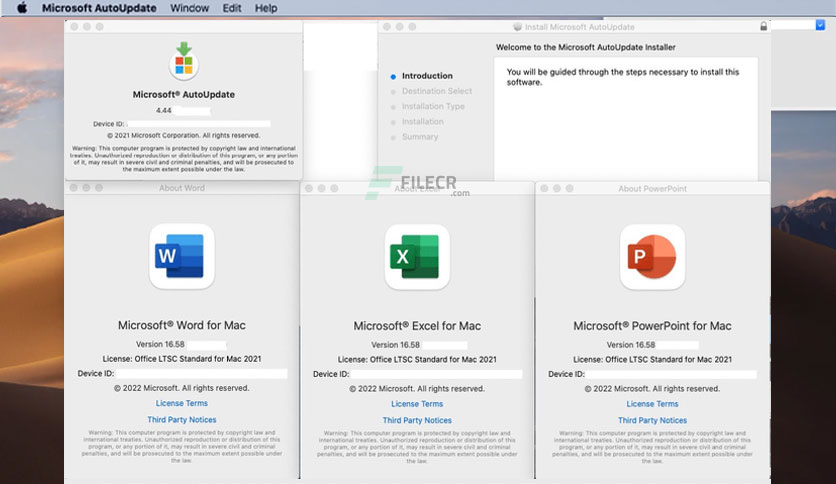This screenshot has height=484, width=836.
Task: Click the 'Microsoft® AutoUpdate' title text
Action: tap(184, 94)
